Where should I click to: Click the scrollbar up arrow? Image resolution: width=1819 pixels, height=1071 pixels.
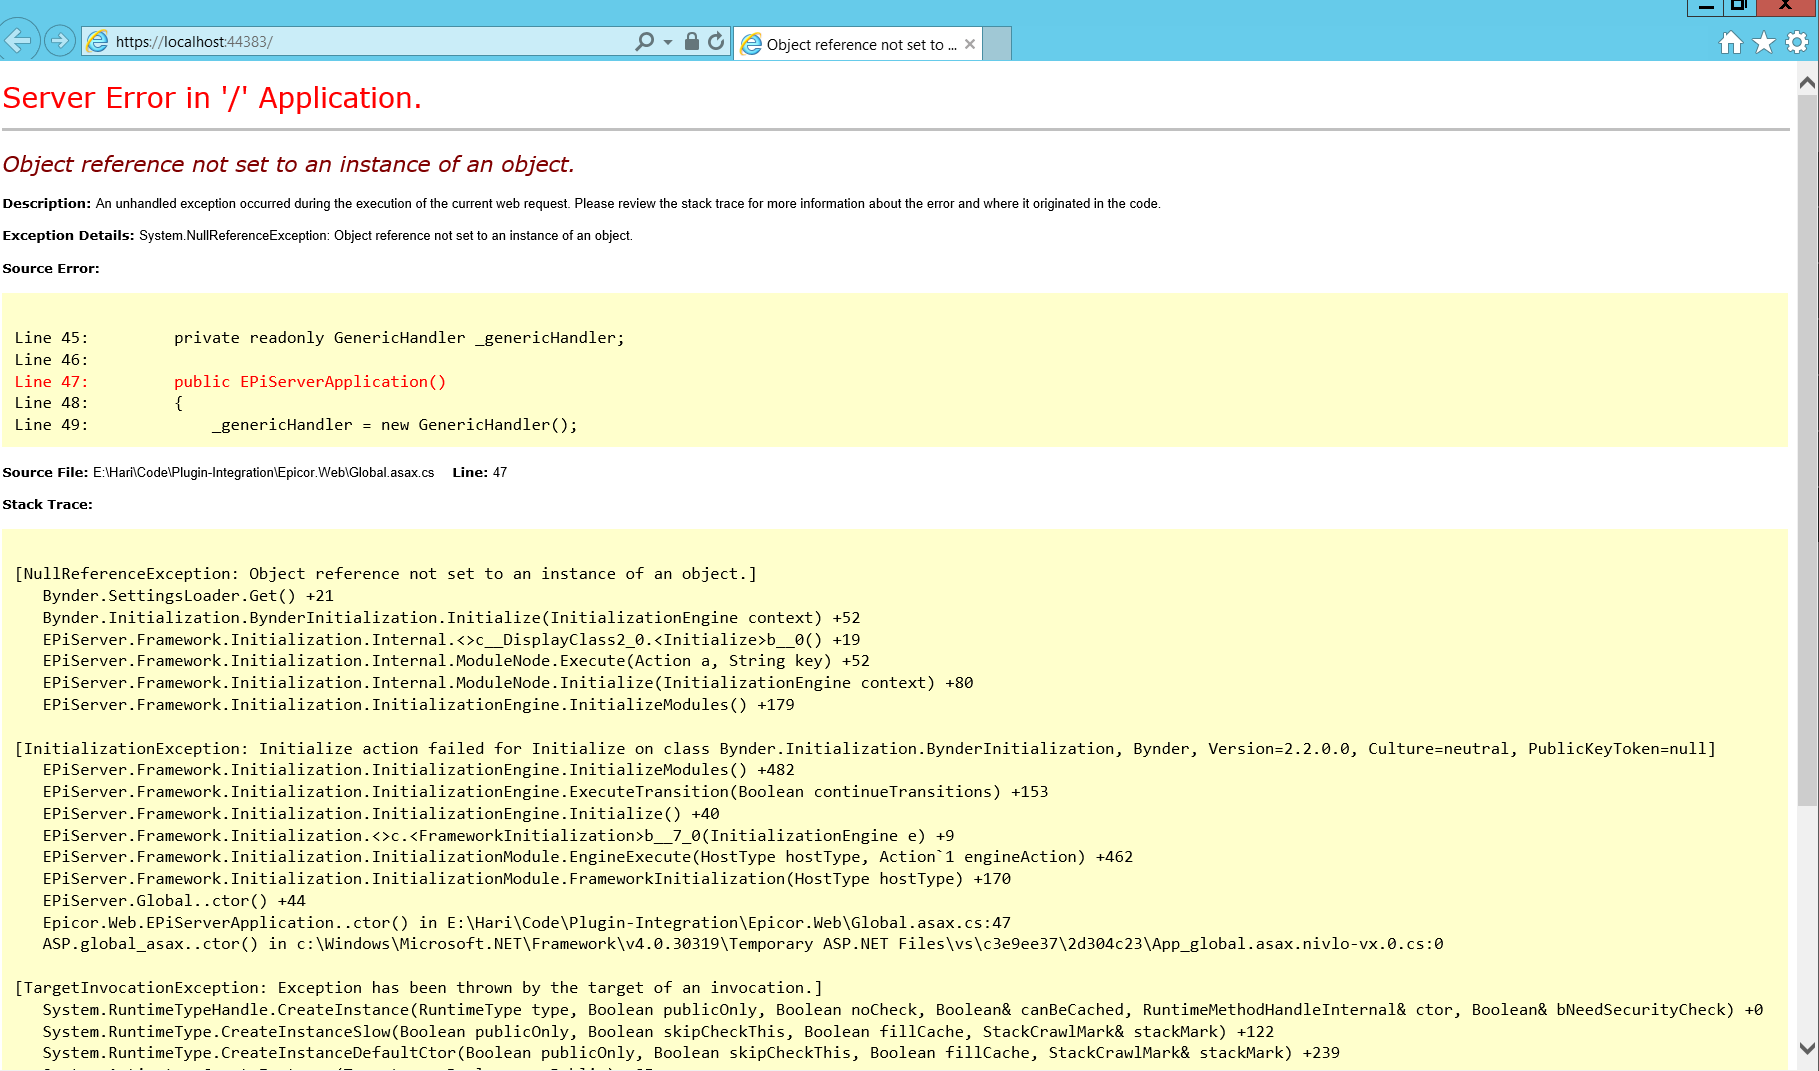[1807, 83]
